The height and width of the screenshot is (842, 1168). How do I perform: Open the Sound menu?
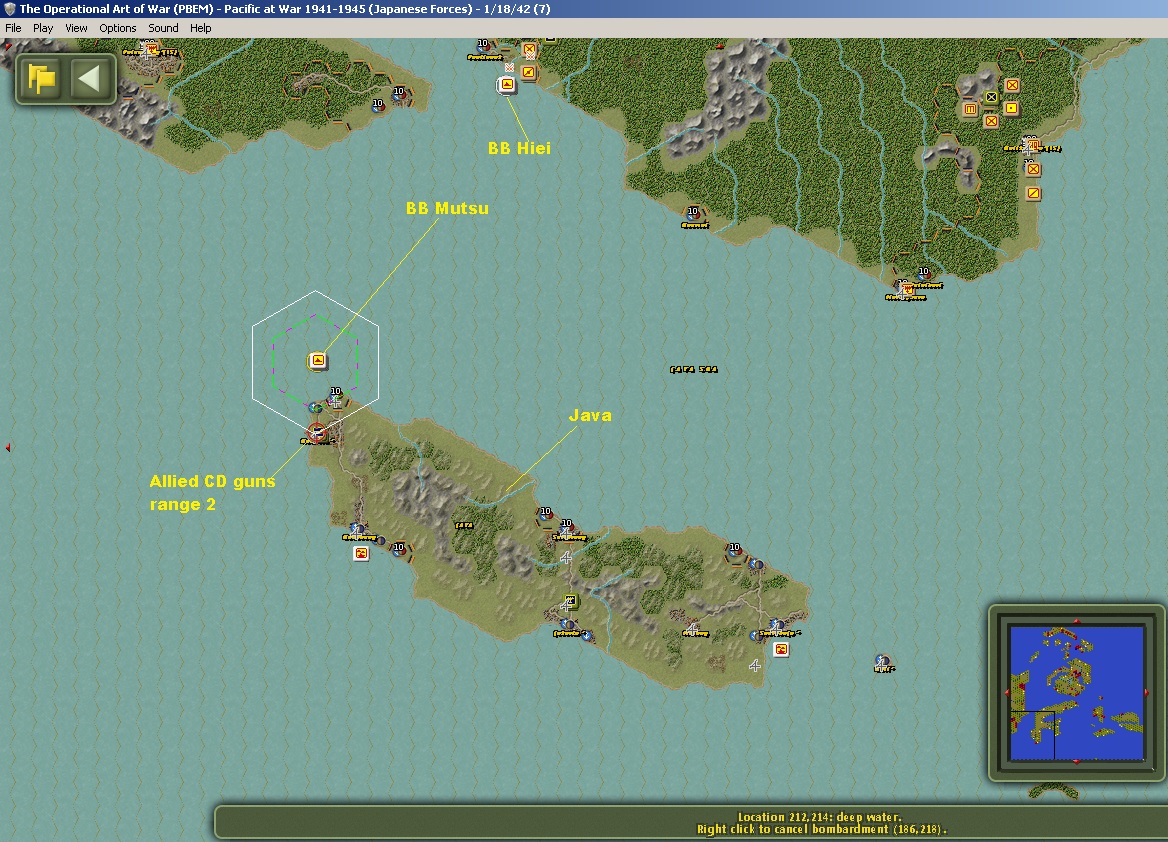coord(163,28)
